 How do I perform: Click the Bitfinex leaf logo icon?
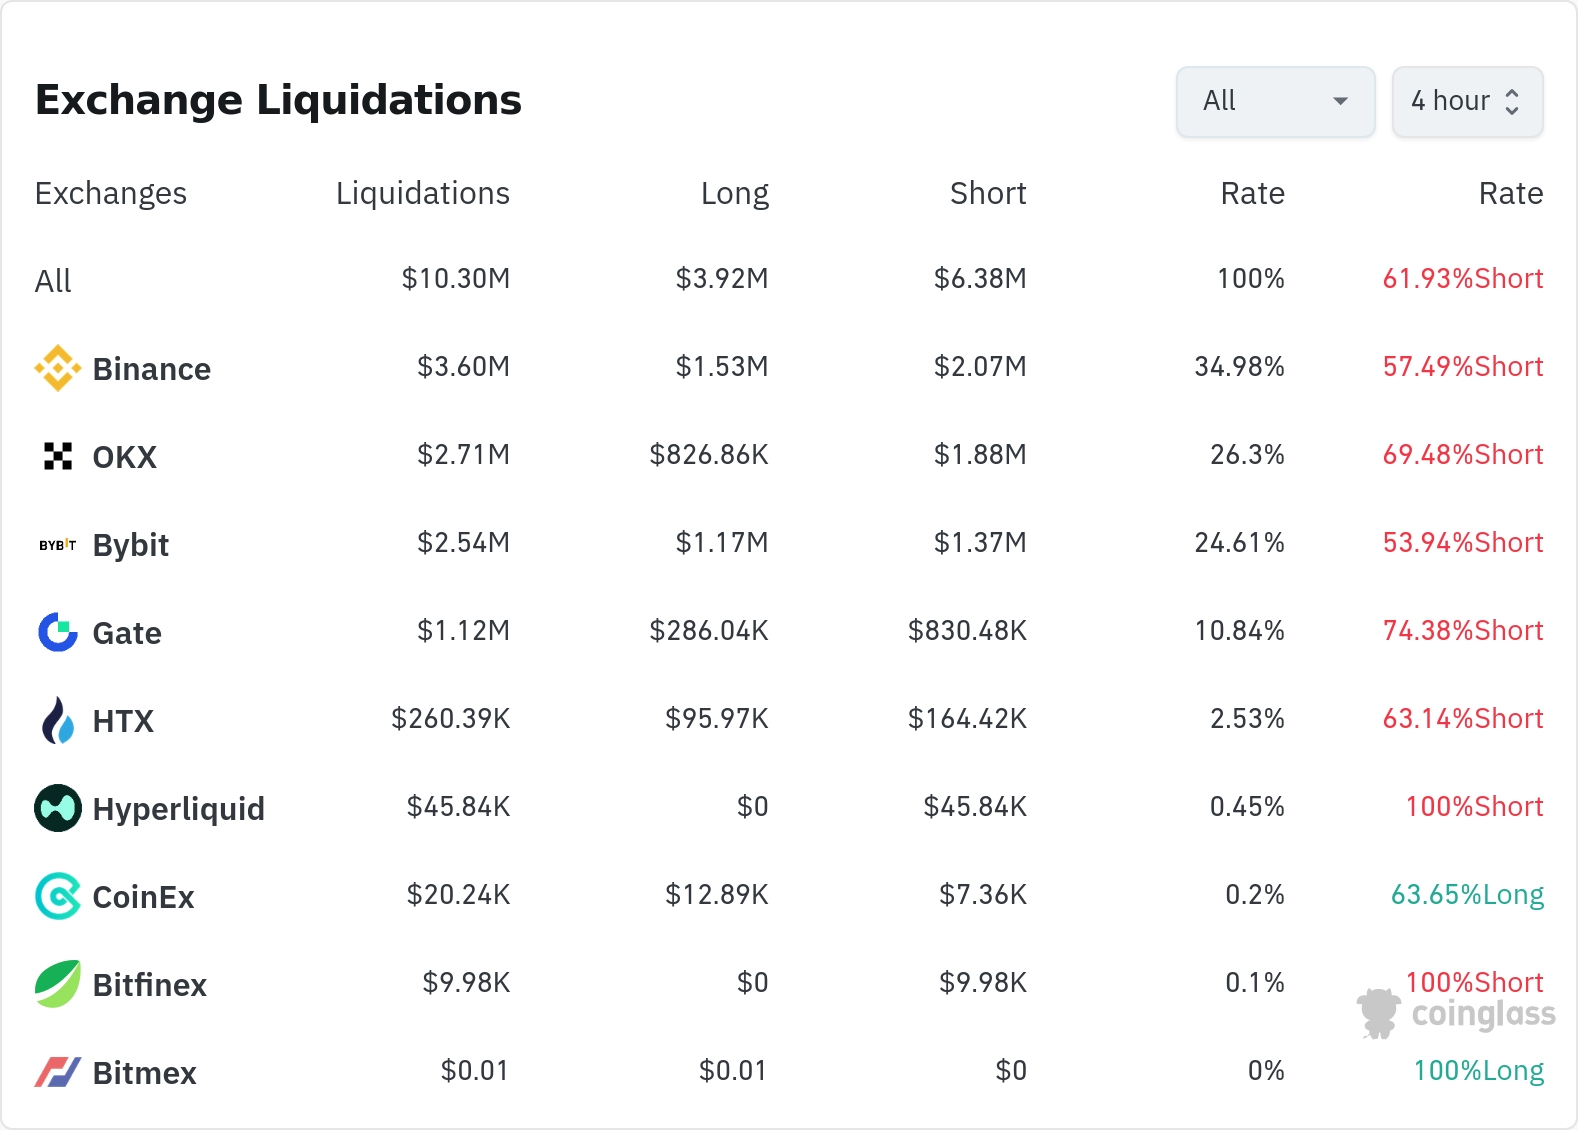point(58,984)
